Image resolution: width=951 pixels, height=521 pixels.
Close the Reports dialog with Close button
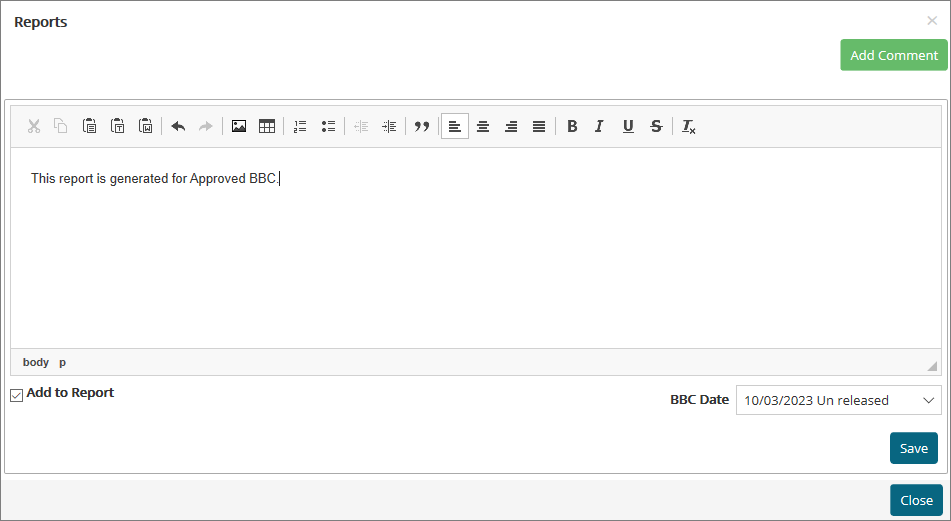pyautogui.click(x=915, y=500)
